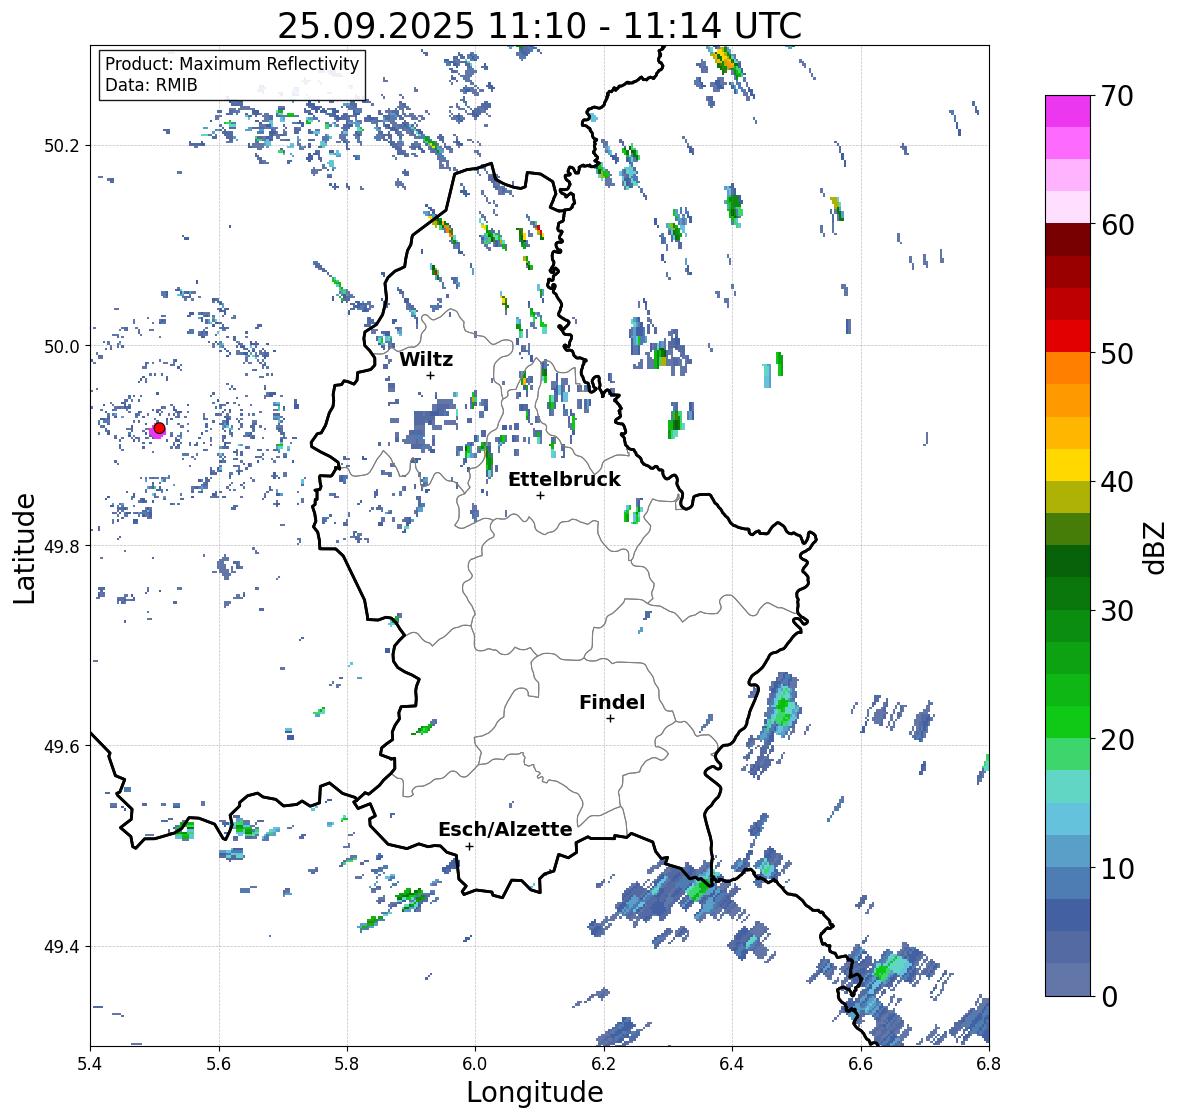This screenshot has height=1117, width=1179.
Task: Click the dBZ colorbar label
Action: [1156, 547]
